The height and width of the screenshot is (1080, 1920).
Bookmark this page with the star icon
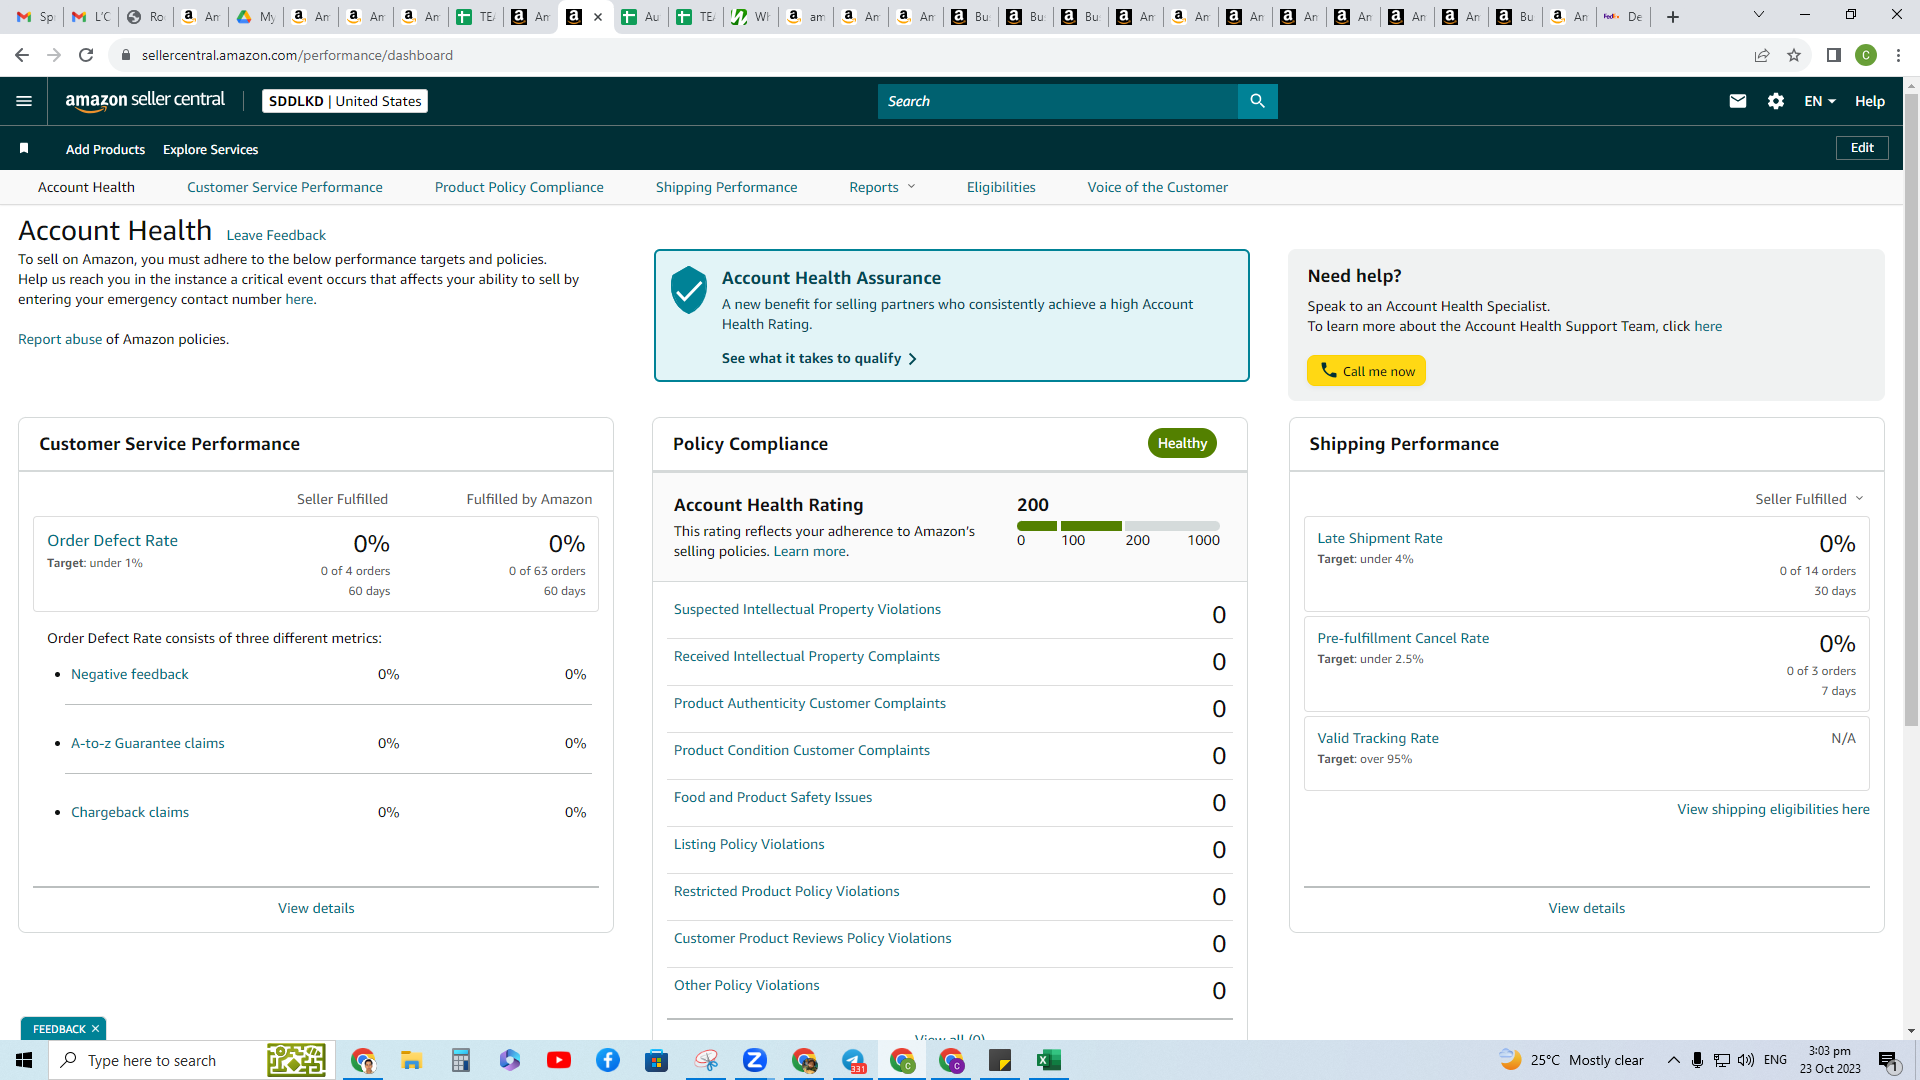tap(1794, 55)
